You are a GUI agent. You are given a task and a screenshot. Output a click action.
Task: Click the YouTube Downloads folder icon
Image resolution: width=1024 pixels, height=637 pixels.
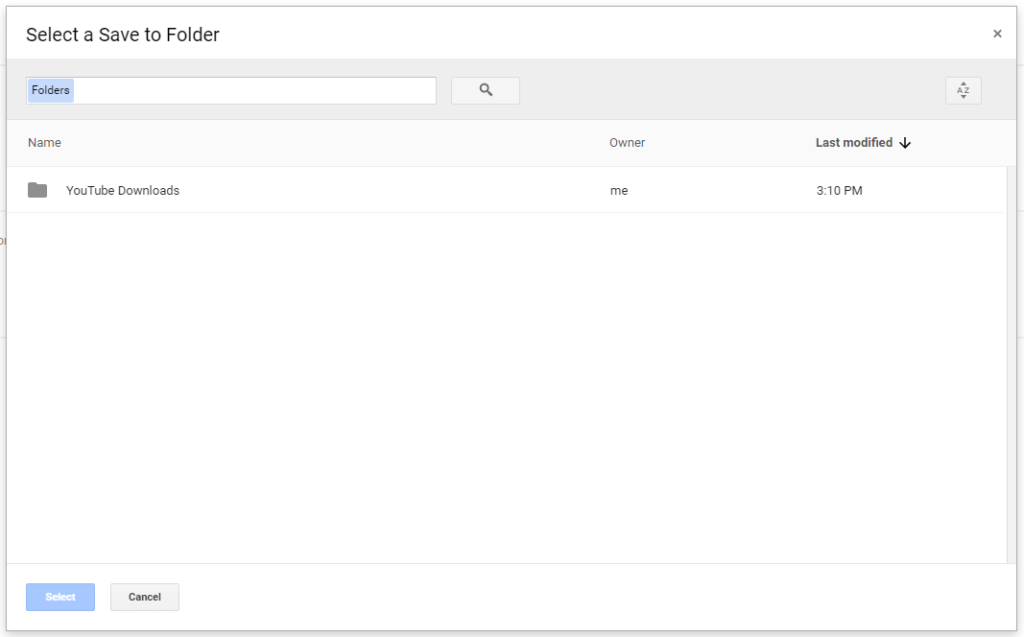37,190
